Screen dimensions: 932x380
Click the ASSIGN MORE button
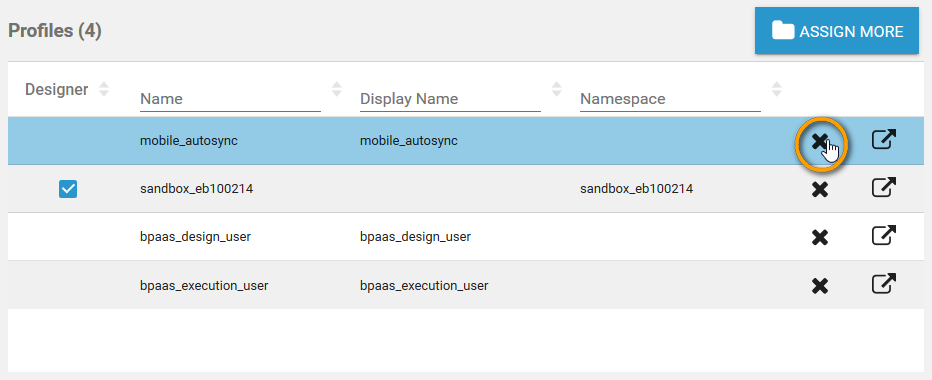[x=837, y=31]
